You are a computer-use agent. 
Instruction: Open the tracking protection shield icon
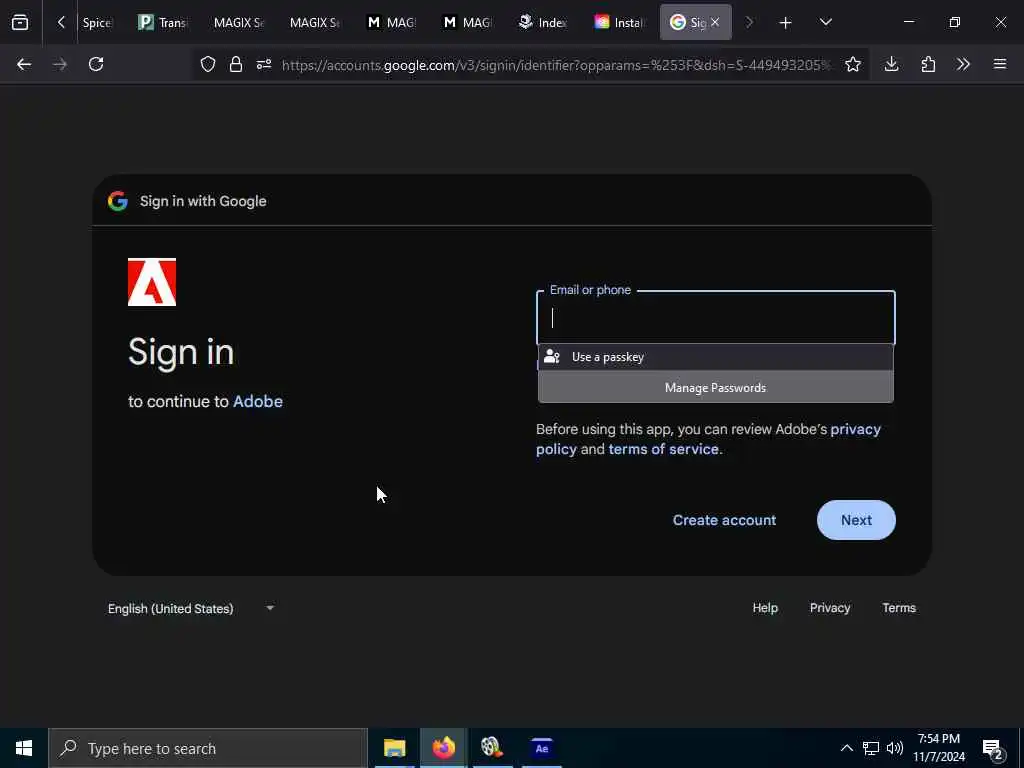208,64
